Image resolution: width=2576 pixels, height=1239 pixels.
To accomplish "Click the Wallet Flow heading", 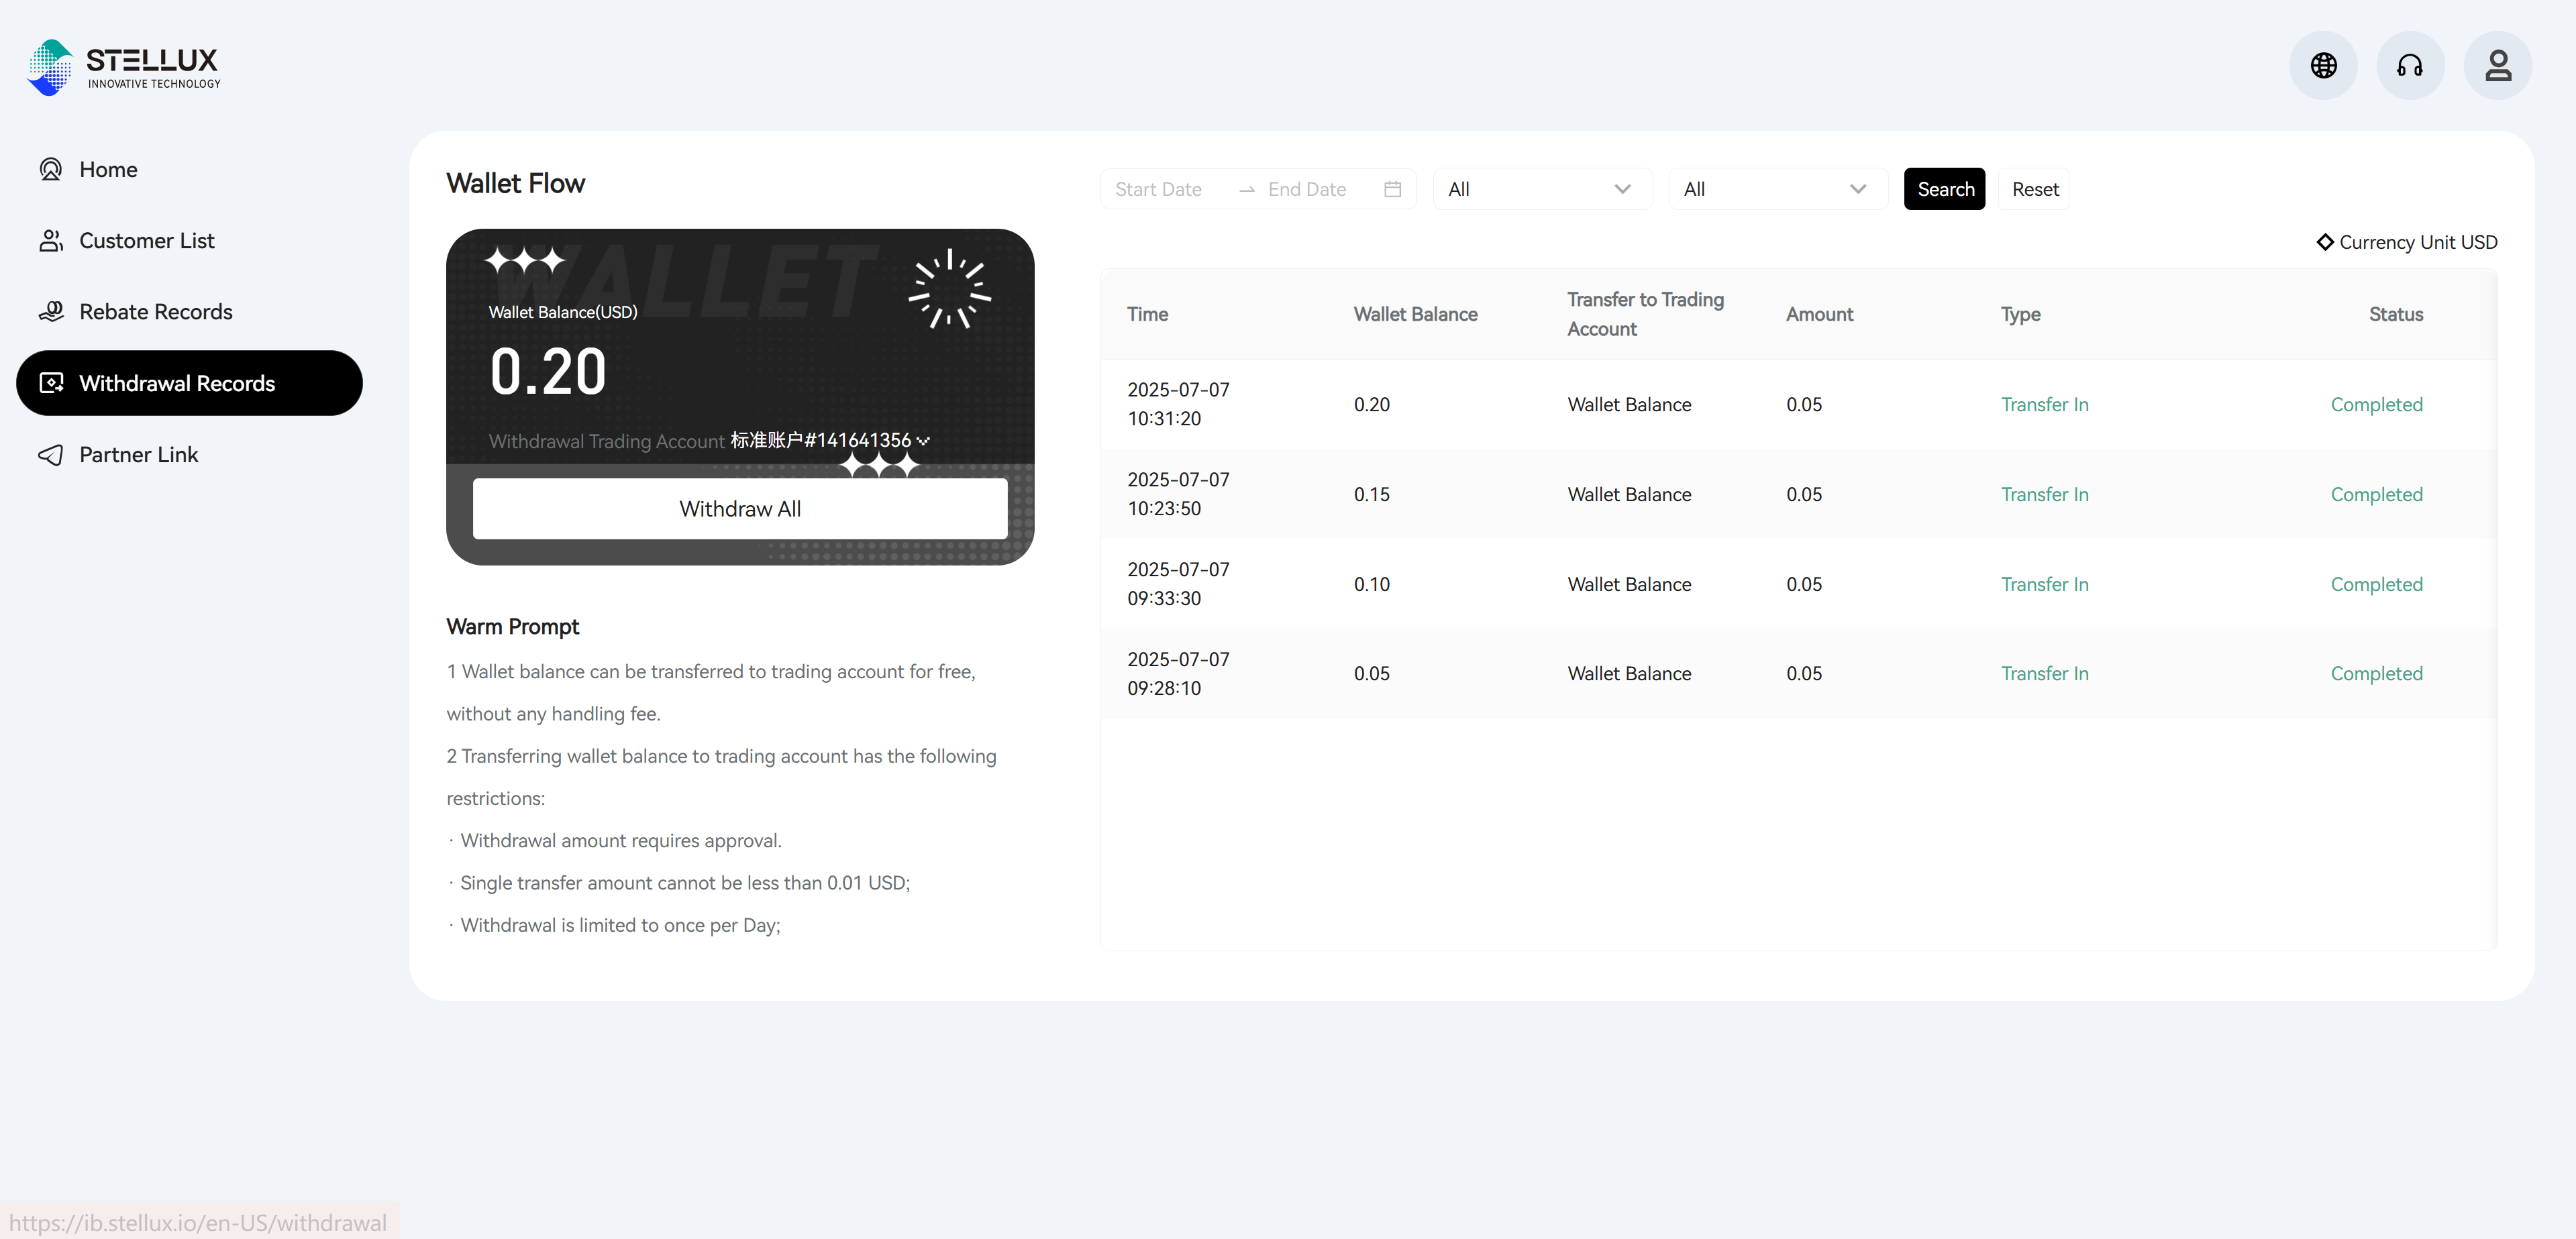I will point(515,183).
